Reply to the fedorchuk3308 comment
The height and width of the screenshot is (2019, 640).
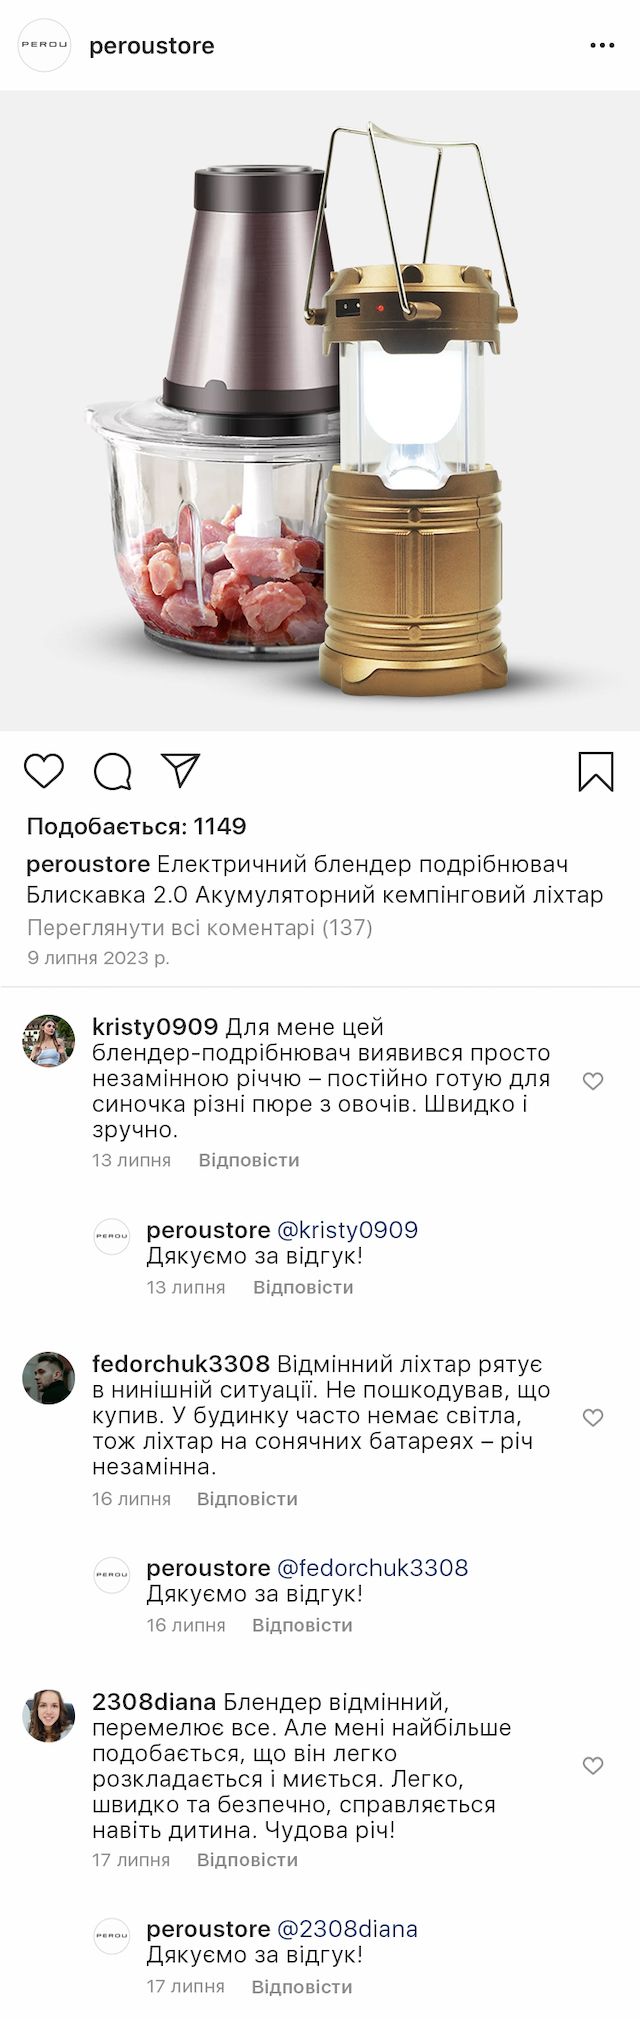[247, 1498]
